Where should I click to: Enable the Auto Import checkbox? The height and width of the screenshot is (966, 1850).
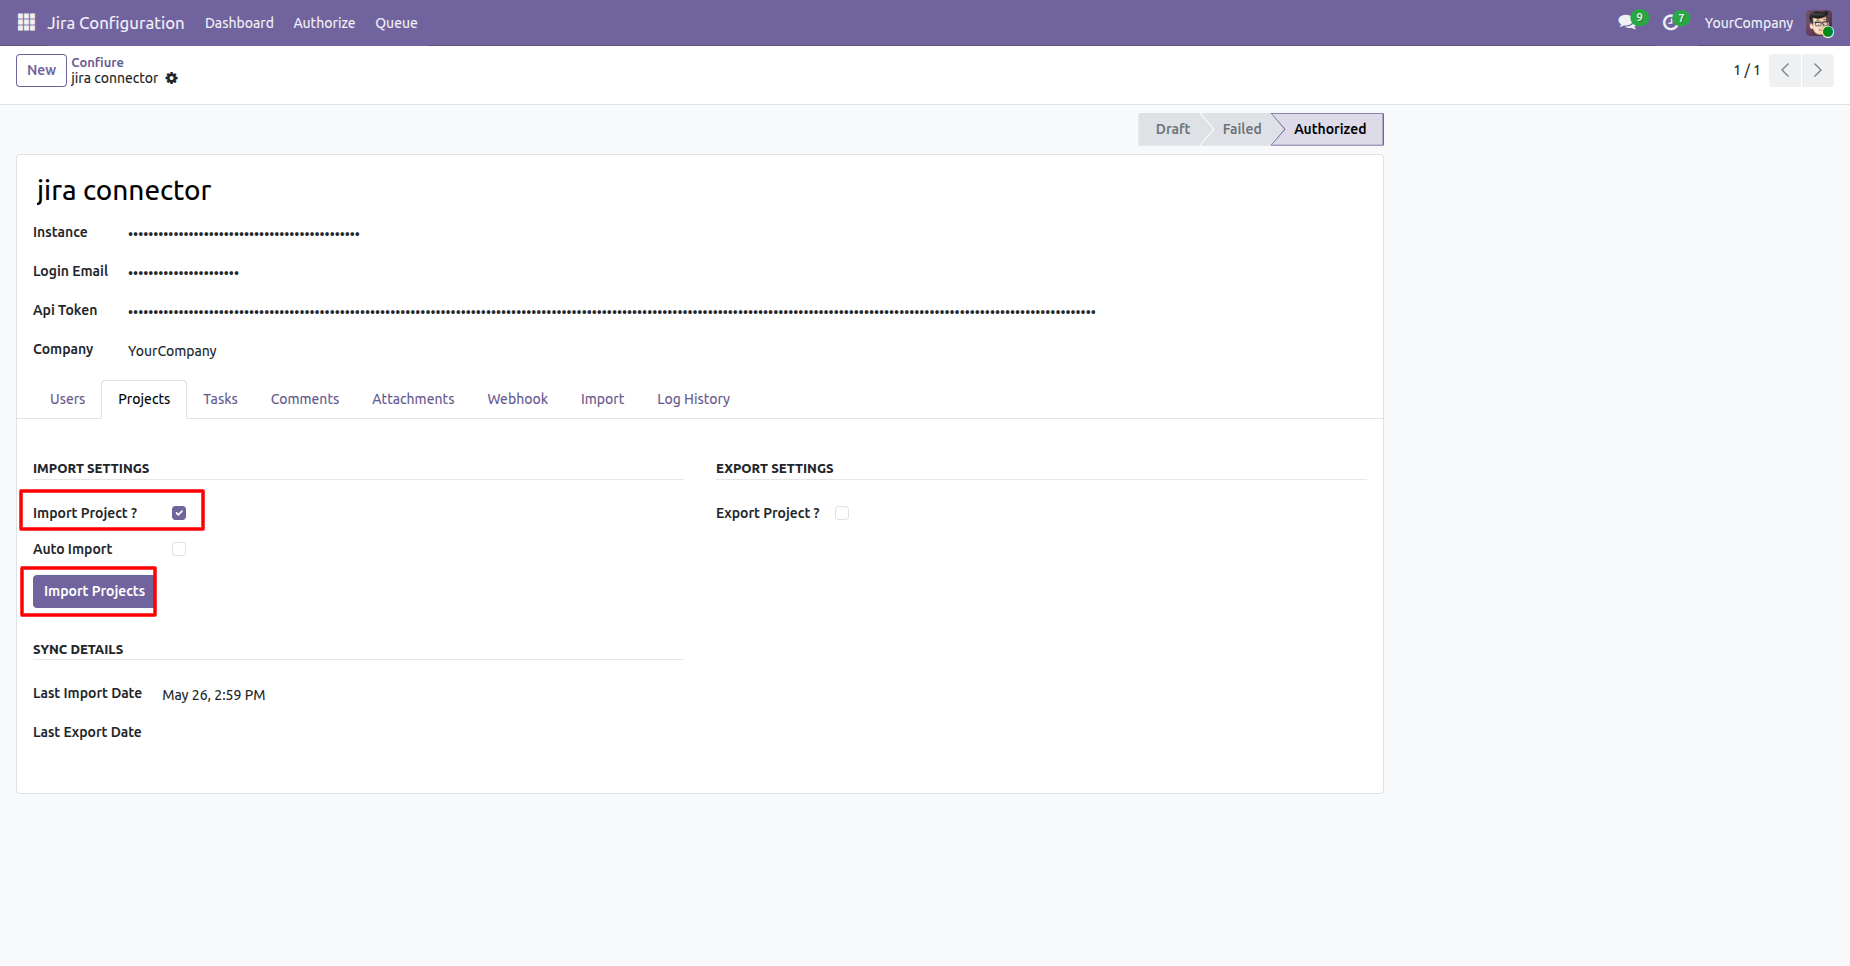179,549
